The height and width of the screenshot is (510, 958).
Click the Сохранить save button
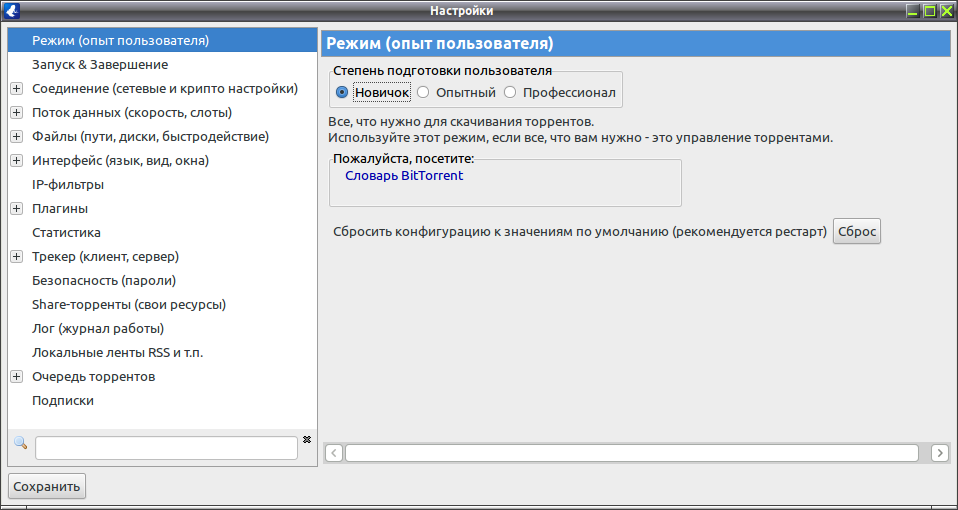(47, 487)
